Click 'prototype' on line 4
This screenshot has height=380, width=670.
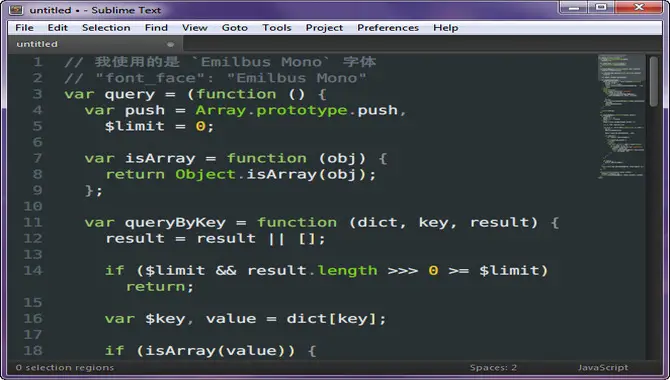[302, 111]
